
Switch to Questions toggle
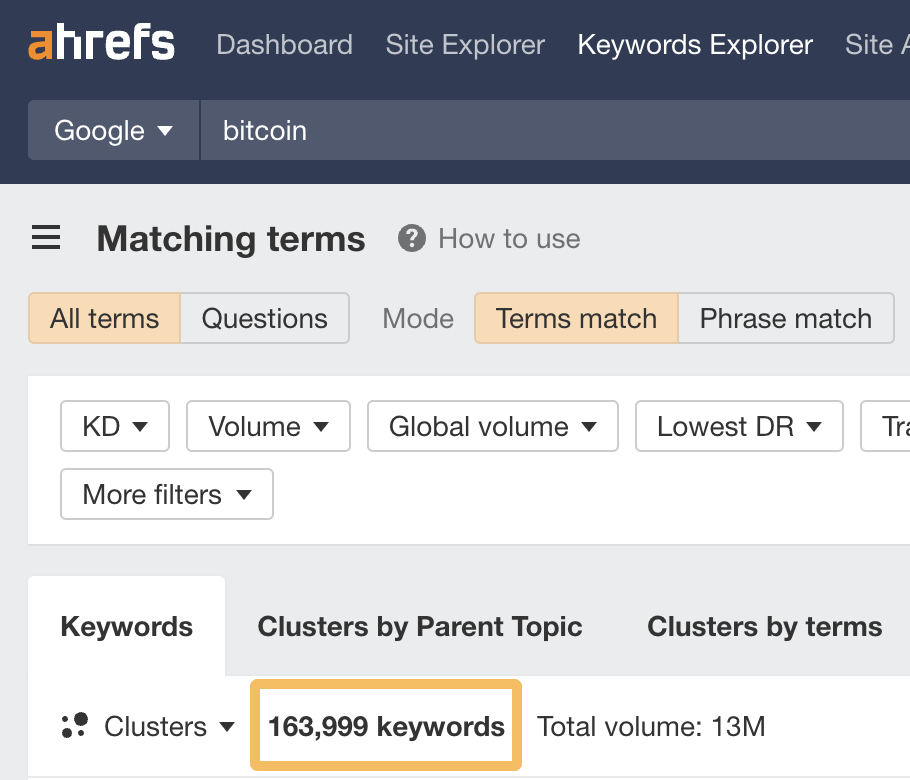(x=264, y=319)
